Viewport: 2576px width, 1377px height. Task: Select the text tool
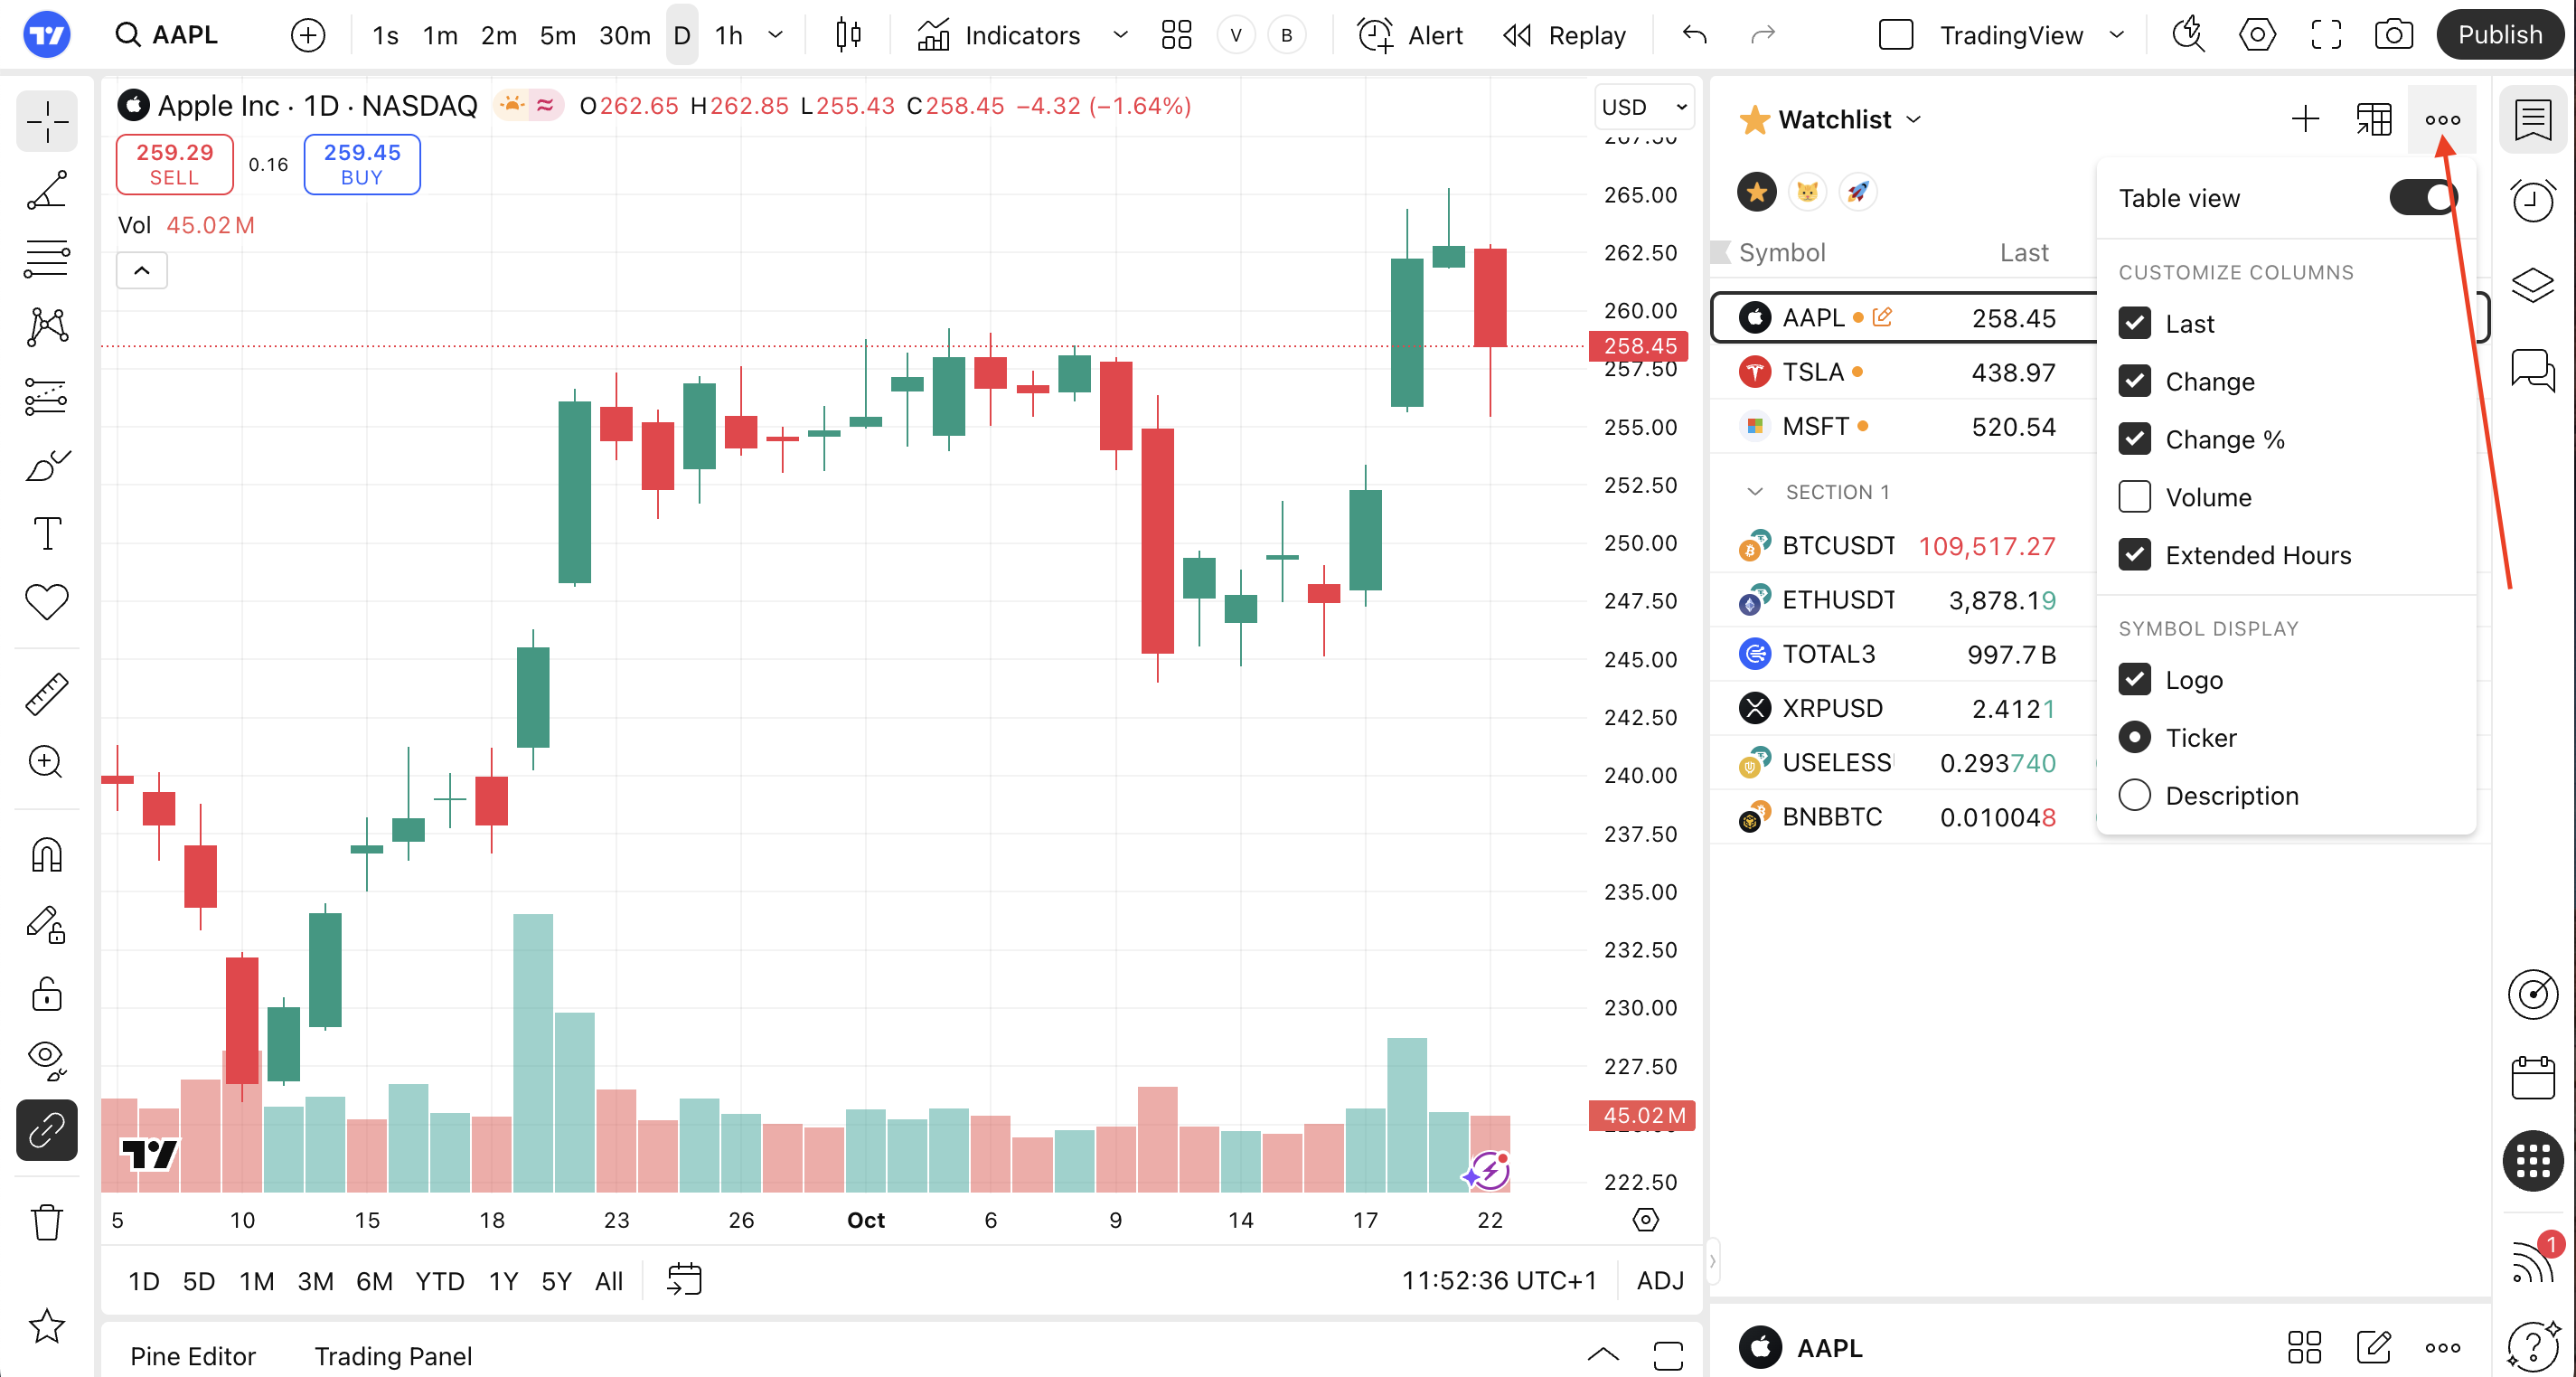pos(46,533)
